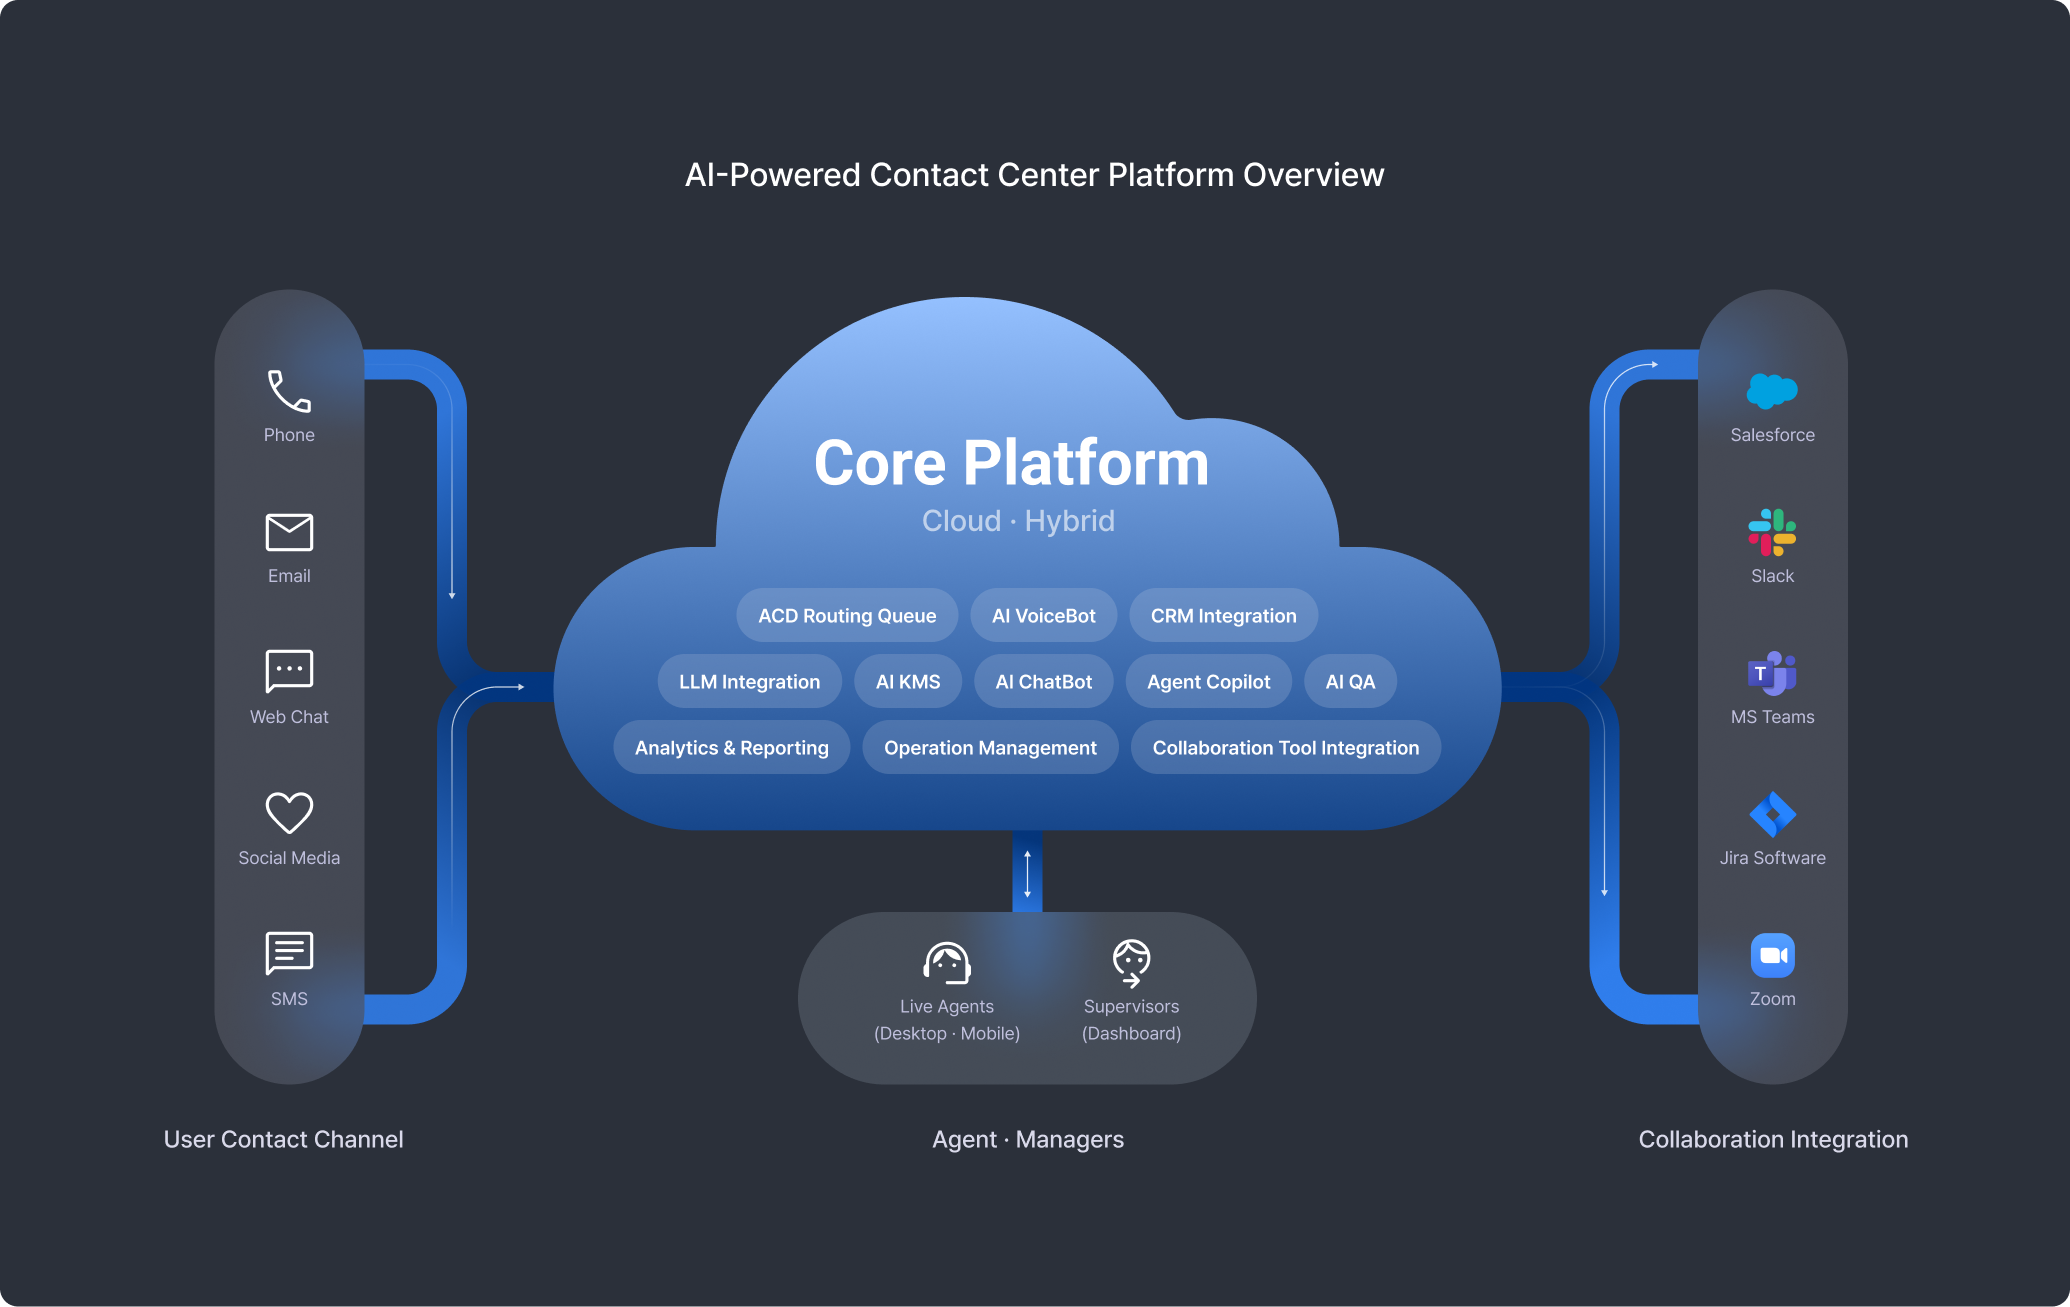
Task: Select the Email envelope icon
Action: [289, 532]
